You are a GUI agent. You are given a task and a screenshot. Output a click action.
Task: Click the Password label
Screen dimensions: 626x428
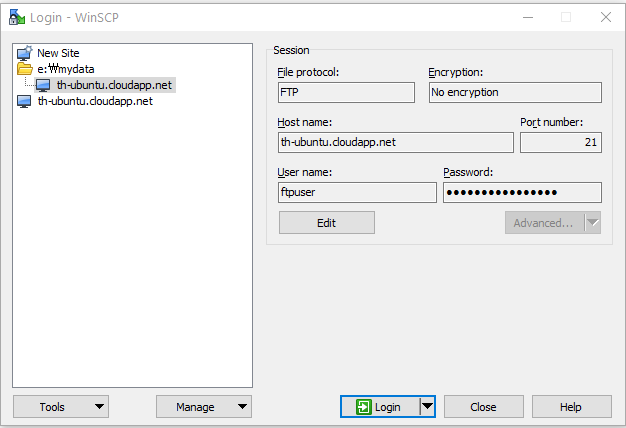[468, 172]
